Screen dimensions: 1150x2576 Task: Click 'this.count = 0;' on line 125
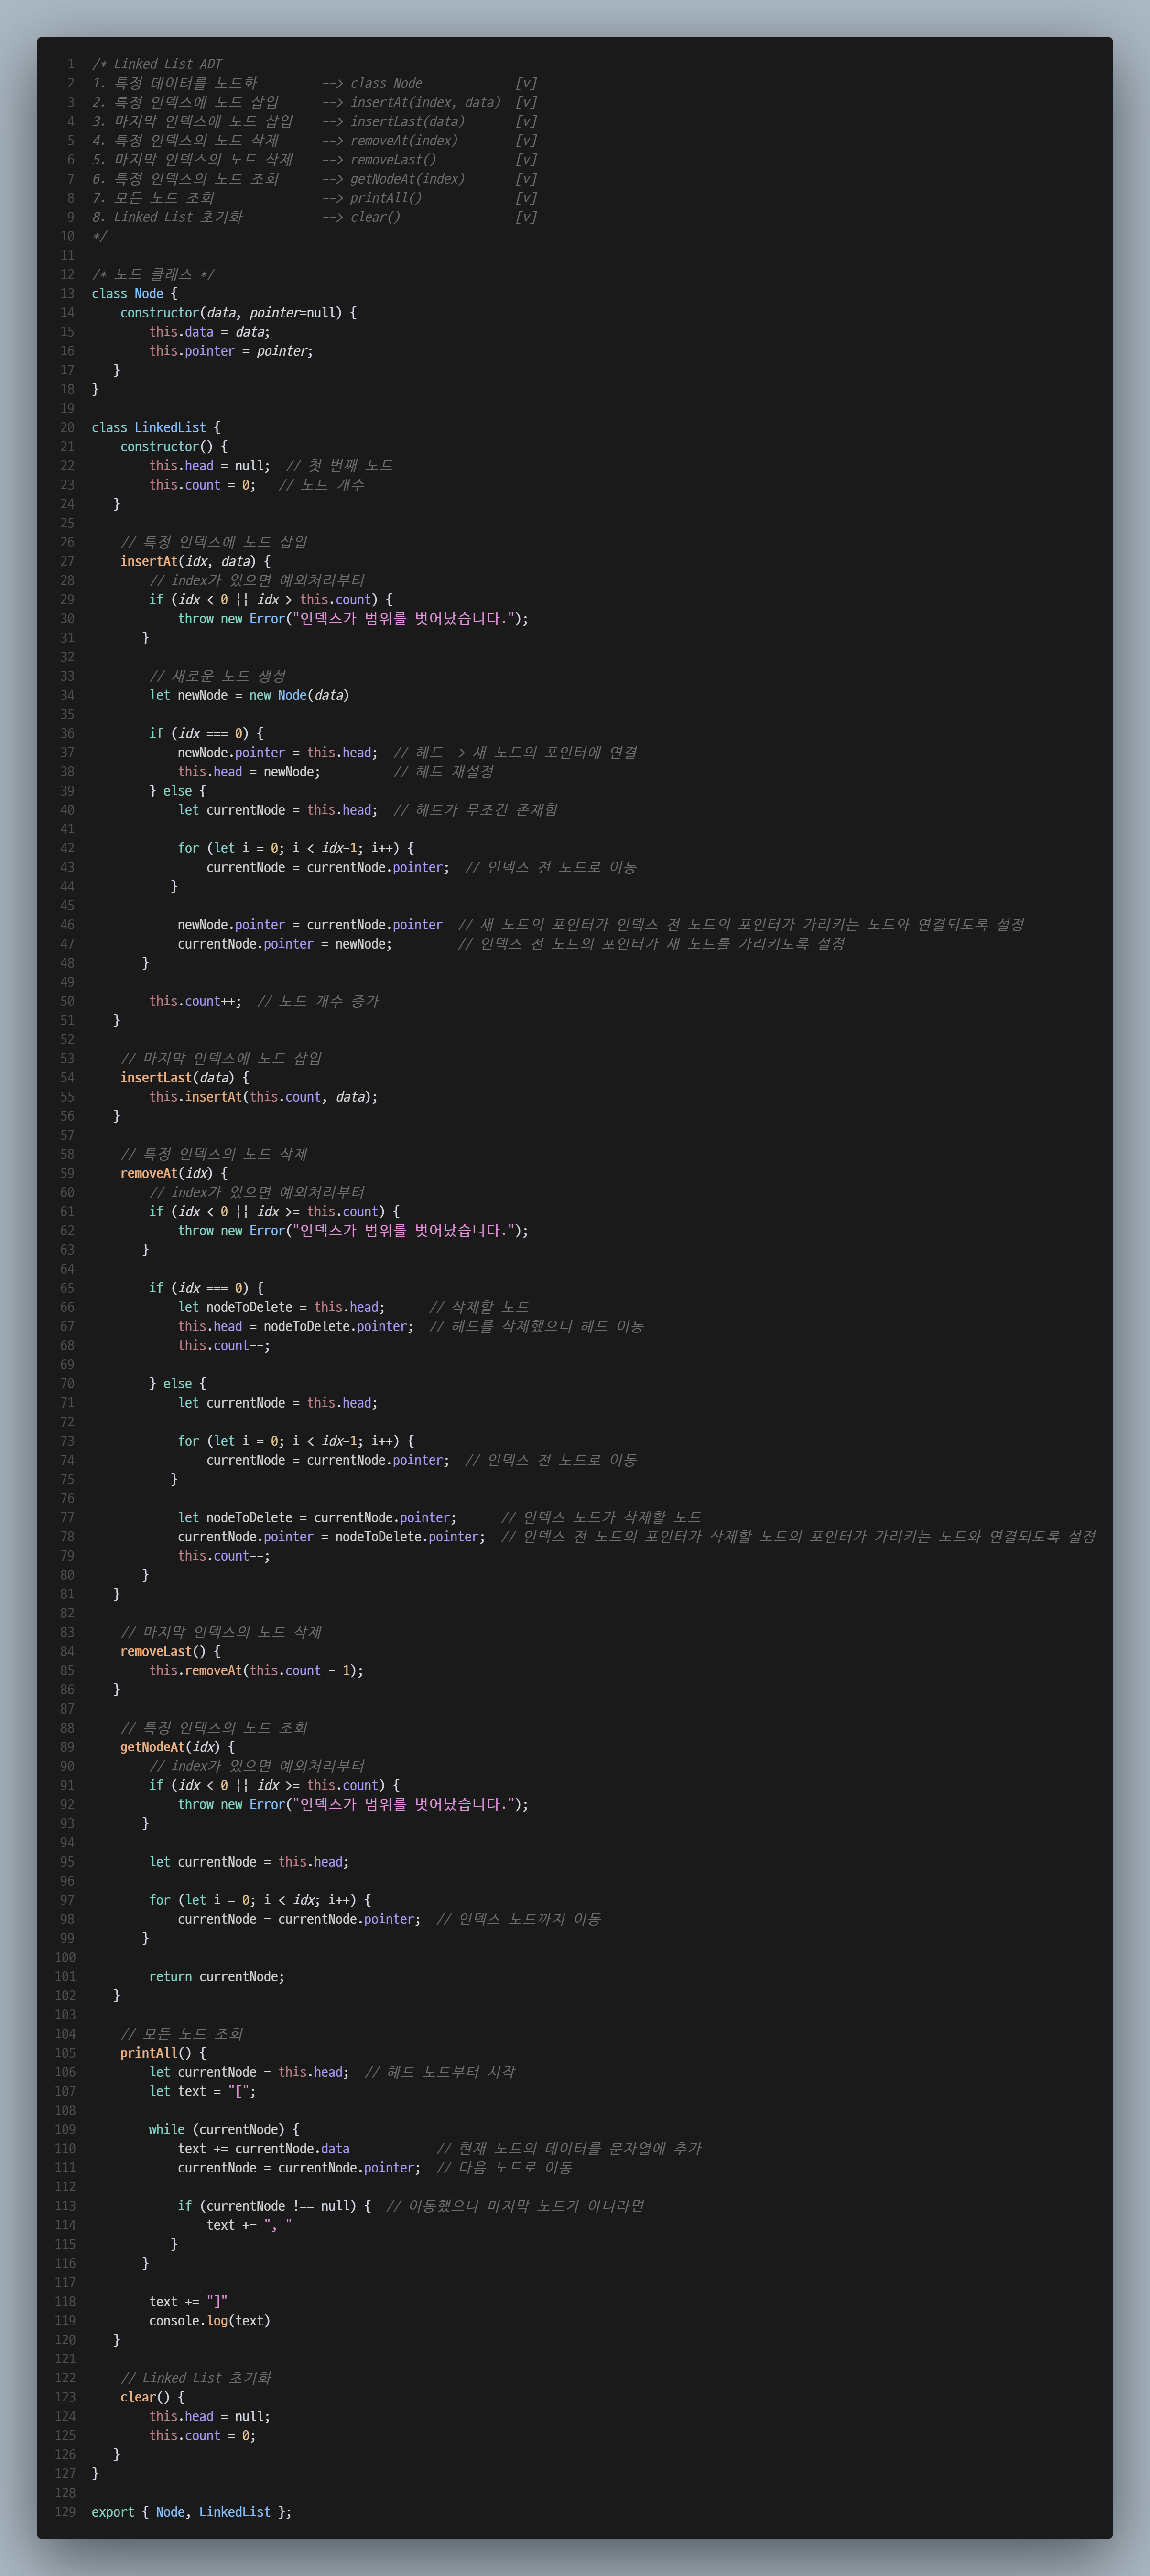[x=202, y=2436]
